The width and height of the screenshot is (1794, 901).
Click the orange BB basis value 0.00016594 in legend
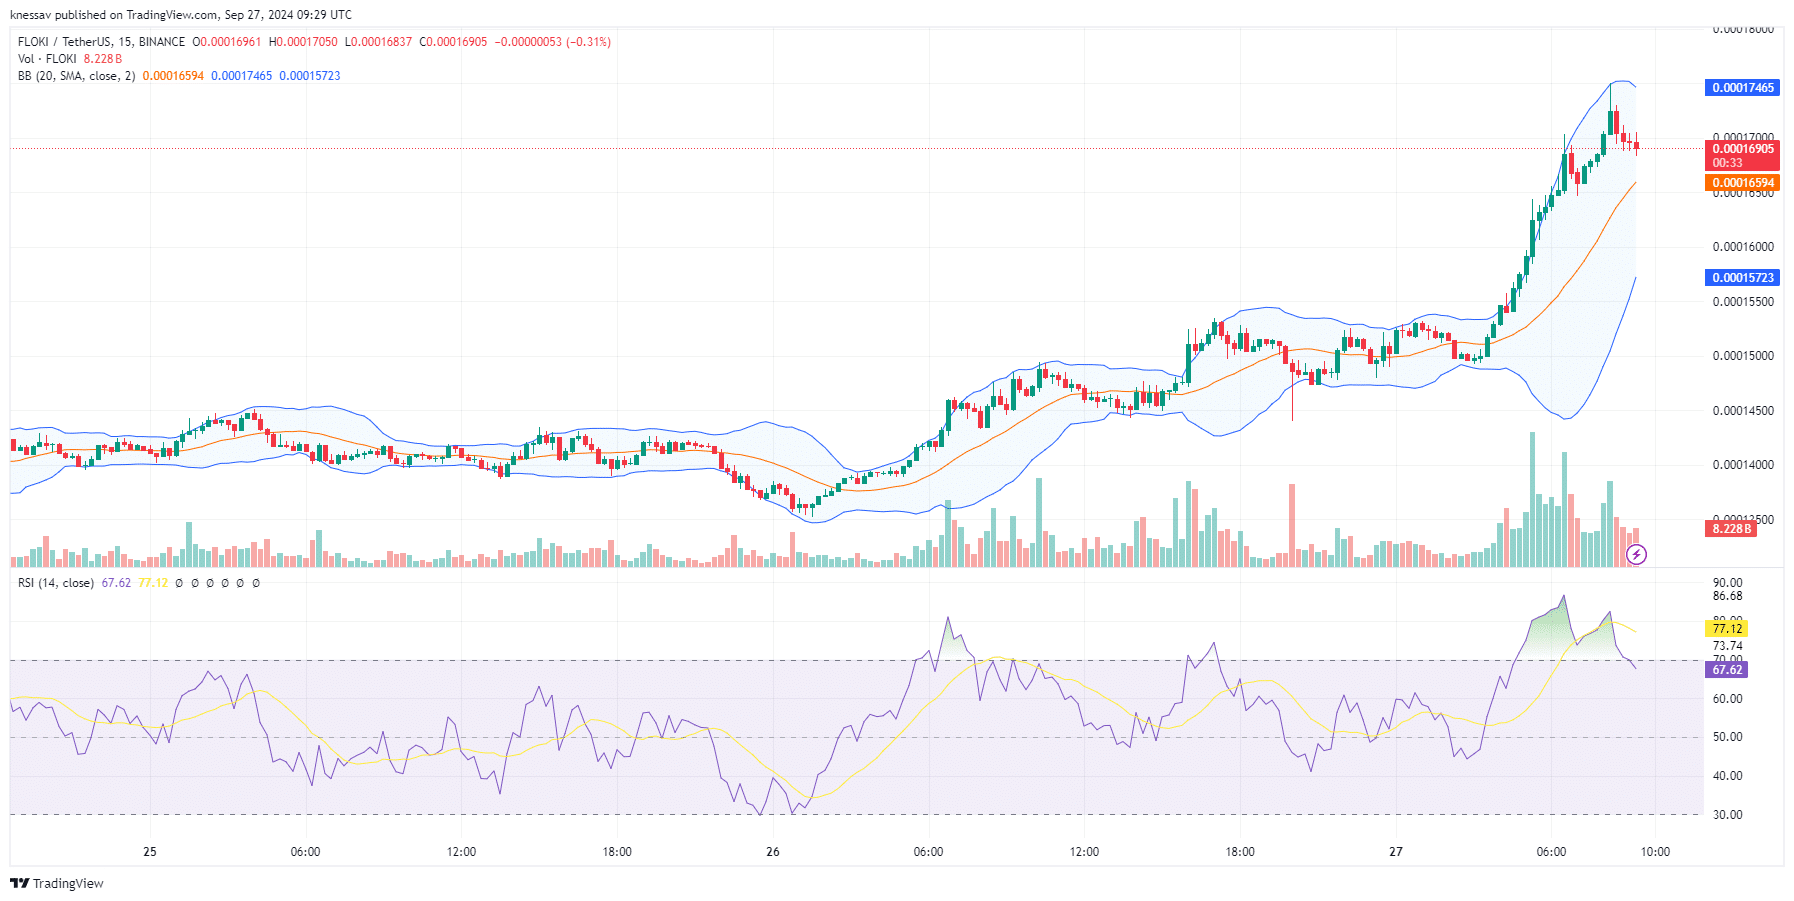(173, 76)
